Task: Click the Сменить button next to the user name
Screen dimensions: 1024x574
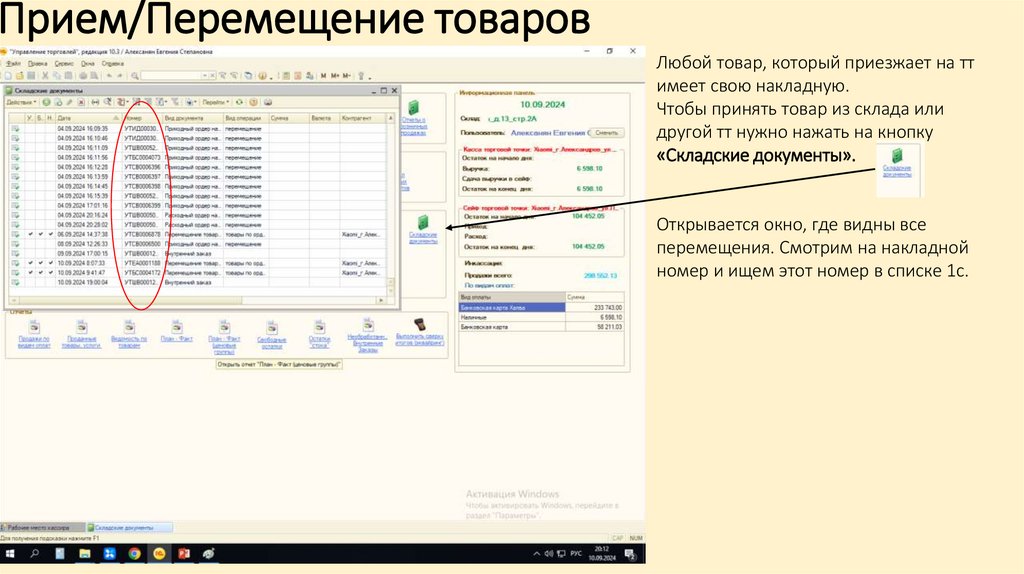Action: pyautogui.click(x=607, y=133)
